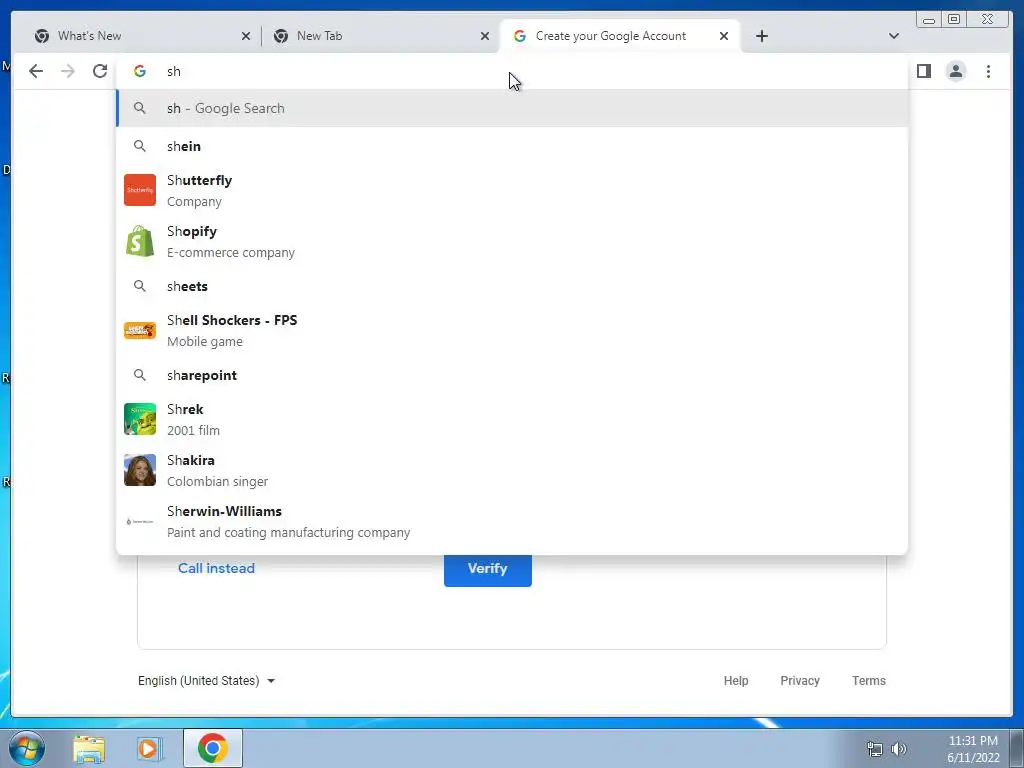Click the Call instead link
The height and width of the screenshot is (768, 1024).
[x=216, y=568]
